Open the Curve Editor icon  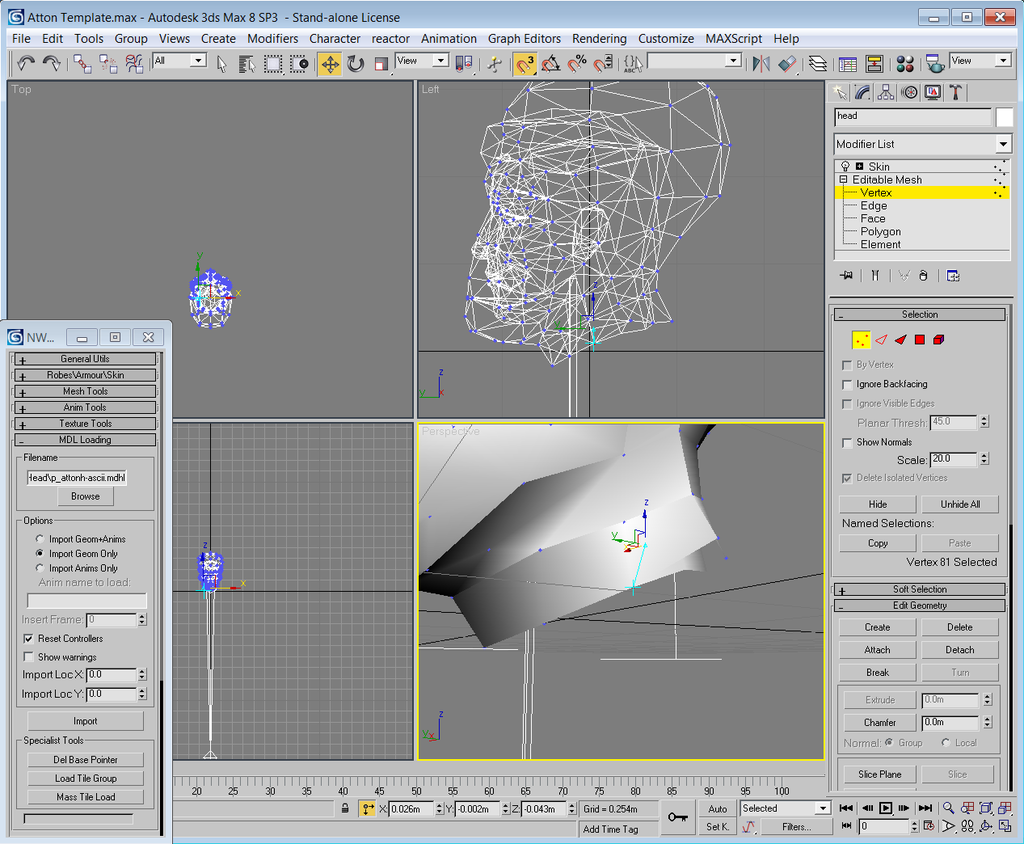[848, 63]
